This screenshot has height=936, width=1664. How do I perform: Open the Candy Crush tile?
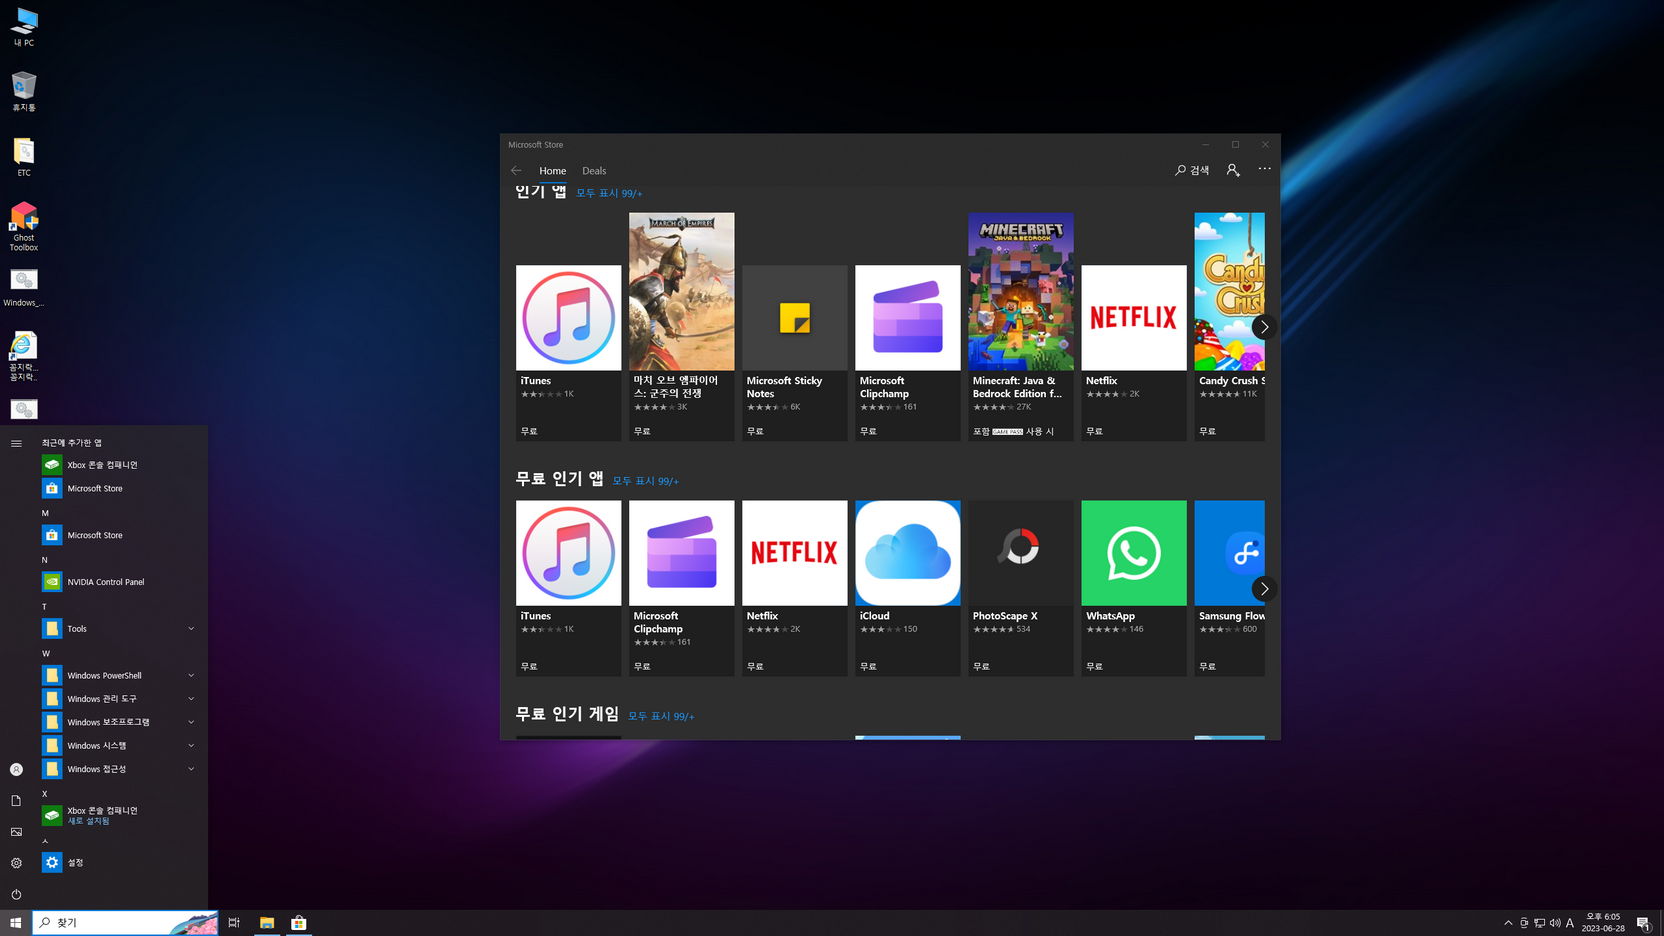1229,326
